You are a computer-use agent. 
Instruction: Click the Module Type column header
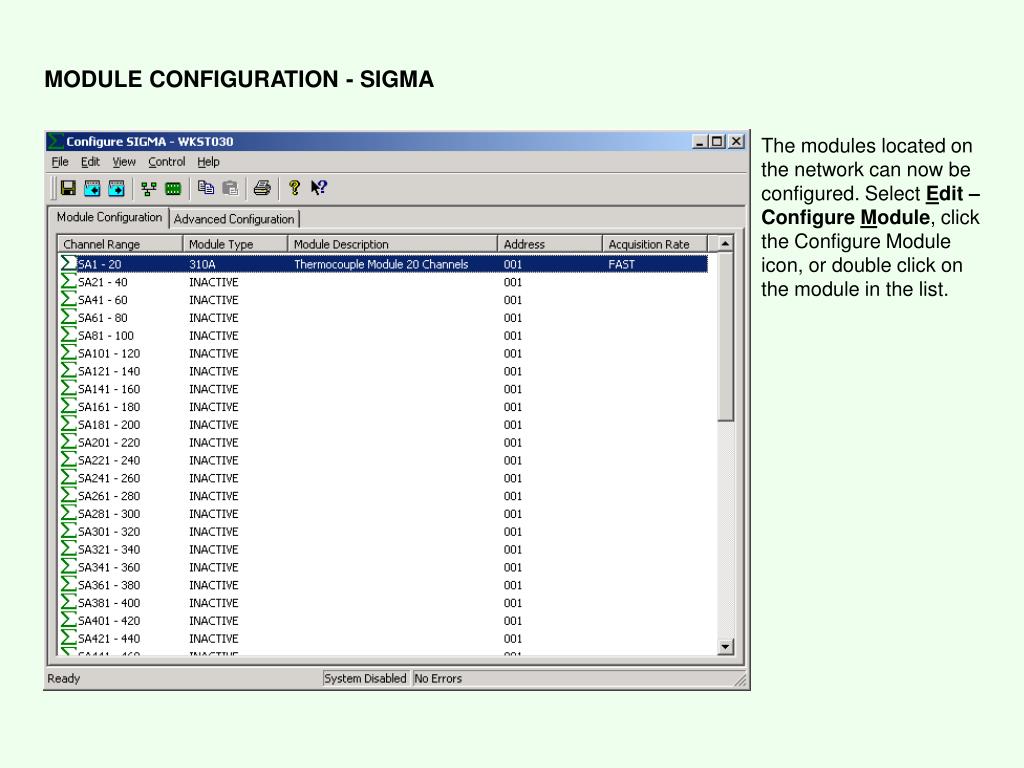(235, 244)
